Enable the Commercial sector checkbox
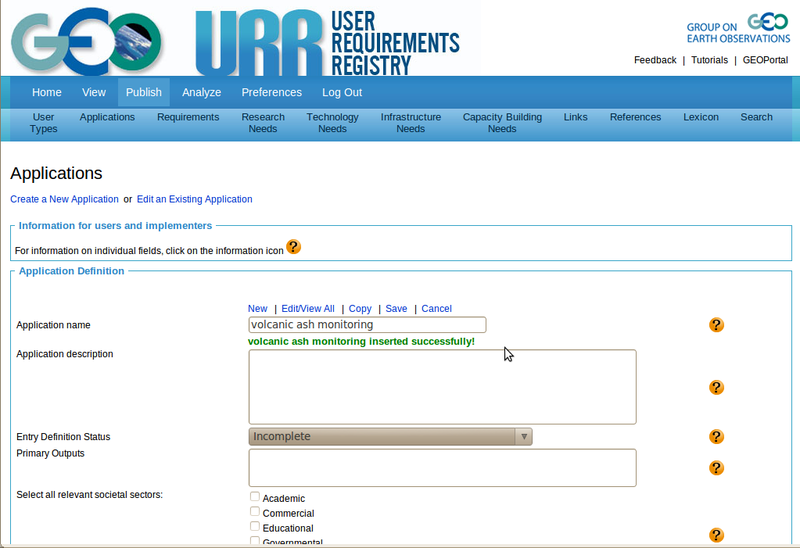The image size is (800, 548). [255, 512]
